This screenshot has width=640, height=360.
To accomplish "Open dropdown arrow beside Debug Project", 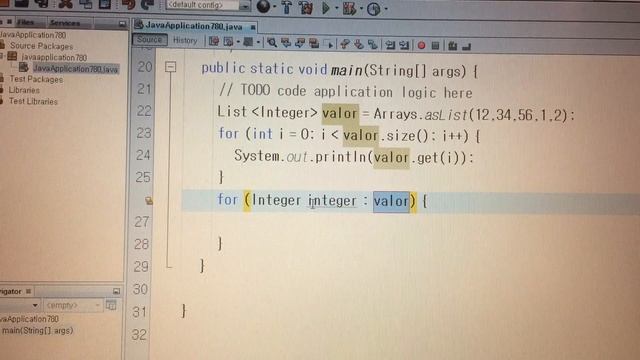I will (x=361, y=8).
